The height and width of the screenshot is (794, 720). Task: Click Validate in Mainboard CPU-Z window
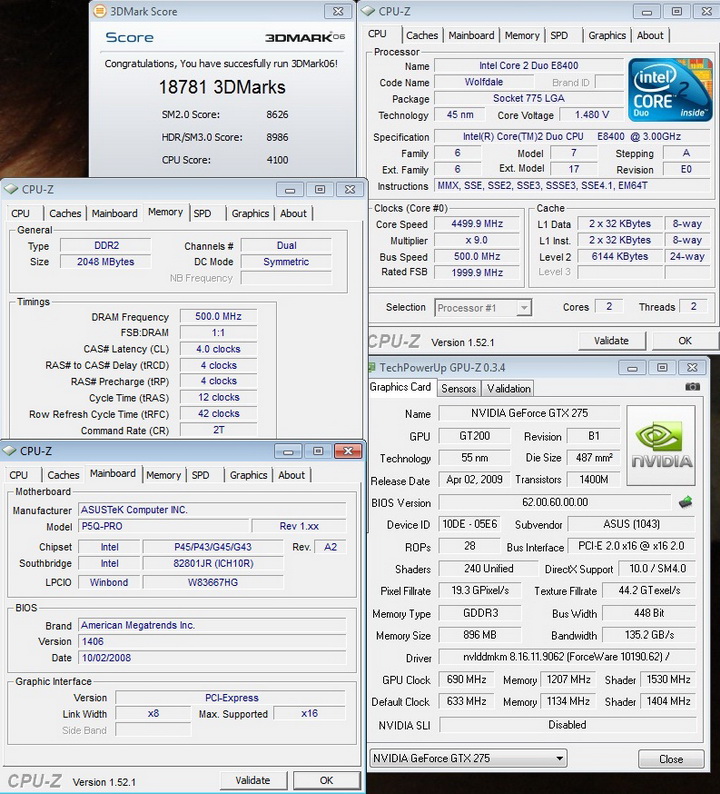[x=253, y=780]
